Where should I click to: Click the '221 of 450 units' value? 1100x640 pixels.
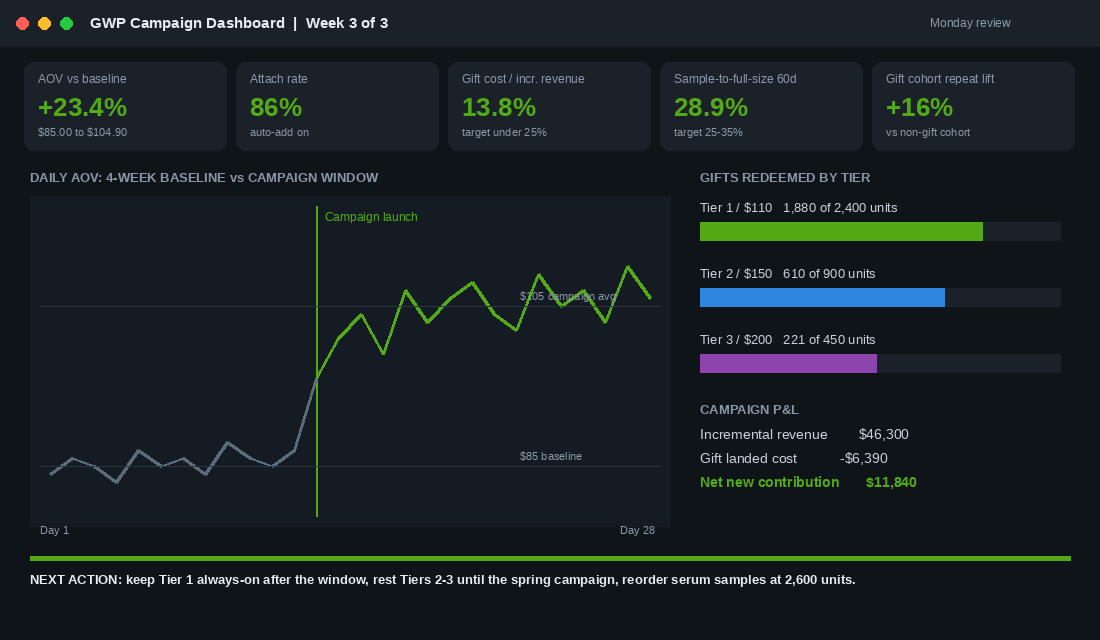tap(829, 340)
